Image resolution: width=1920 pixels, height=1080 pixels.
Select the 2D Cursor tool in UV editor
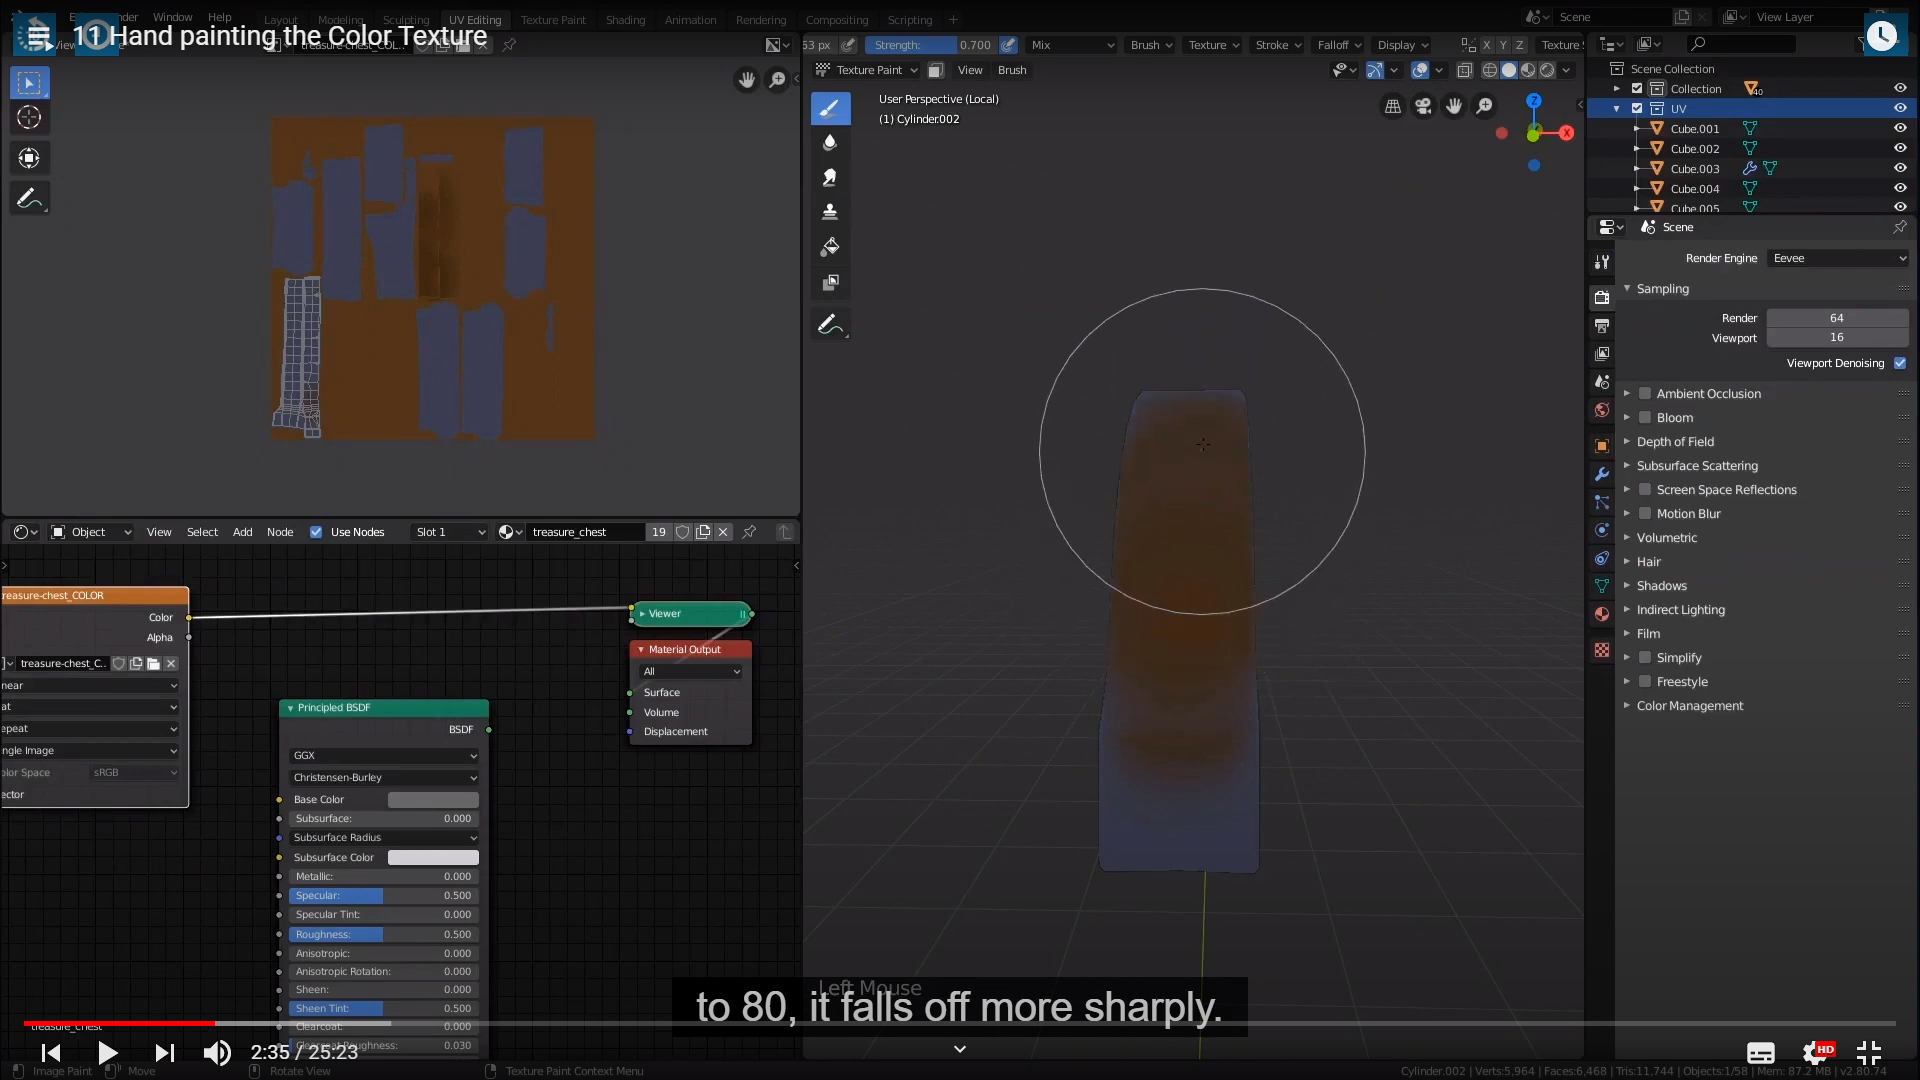tap(29, 118)
